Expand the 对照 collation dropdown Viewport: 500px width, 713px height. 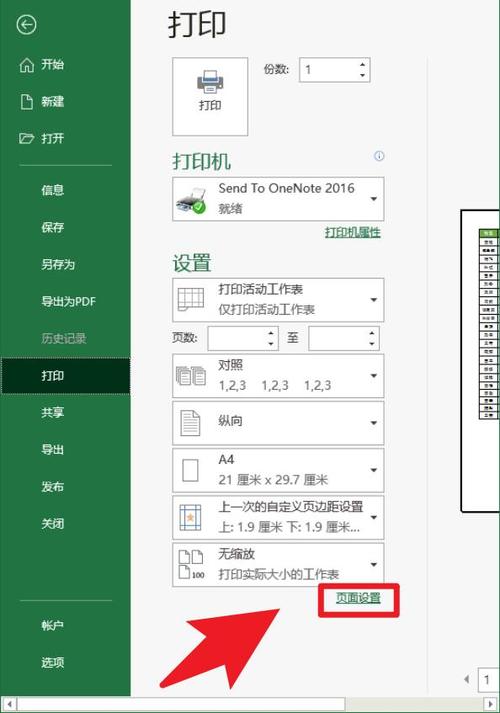[278, 376]
